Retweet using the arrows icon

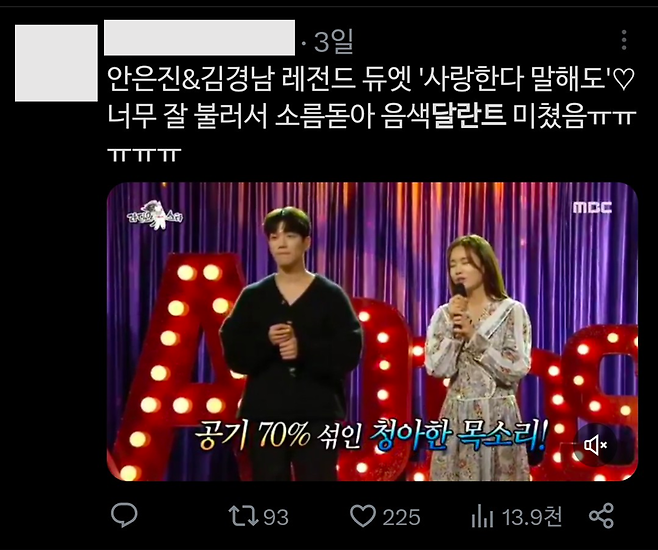(243, 516)
